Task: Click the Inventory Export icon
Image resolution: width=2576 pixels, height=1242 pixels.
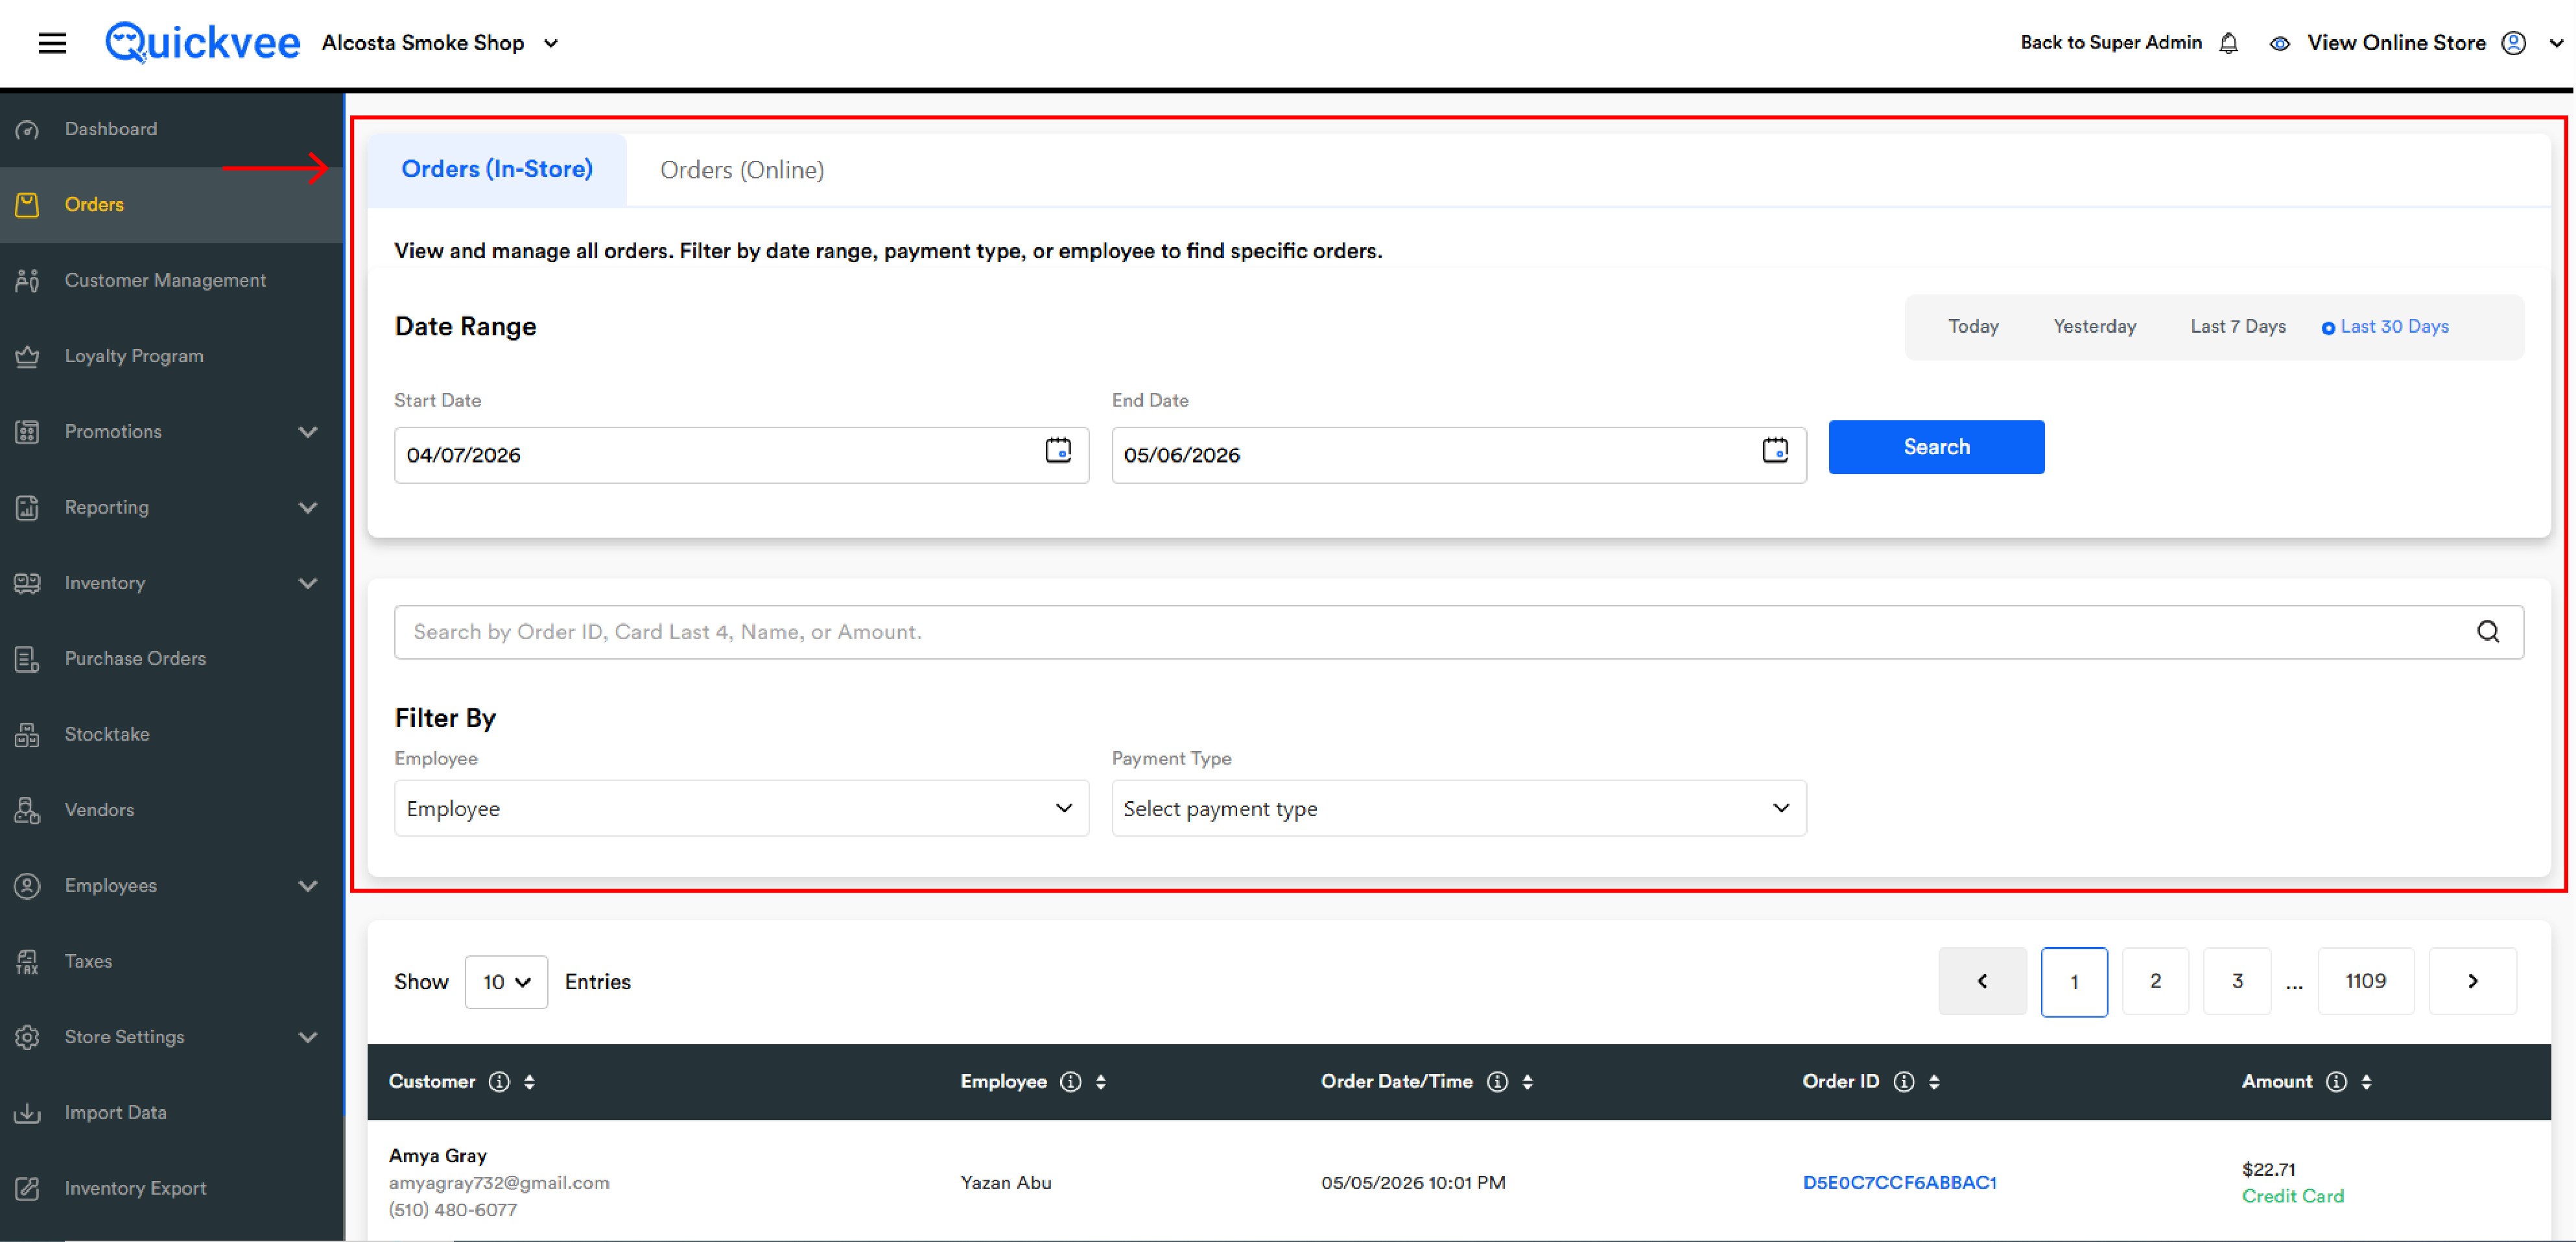Action: [x=27, y=1189]
